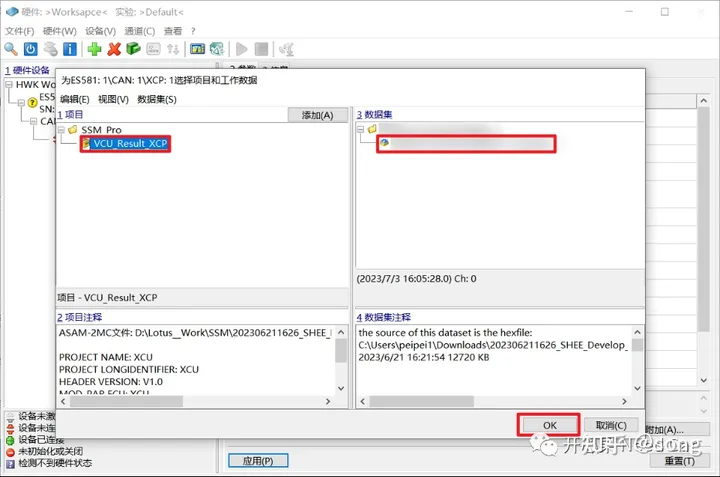Click the green box module icon
The width and height of the screenshot is (720, 477).
tap(133, 48)
